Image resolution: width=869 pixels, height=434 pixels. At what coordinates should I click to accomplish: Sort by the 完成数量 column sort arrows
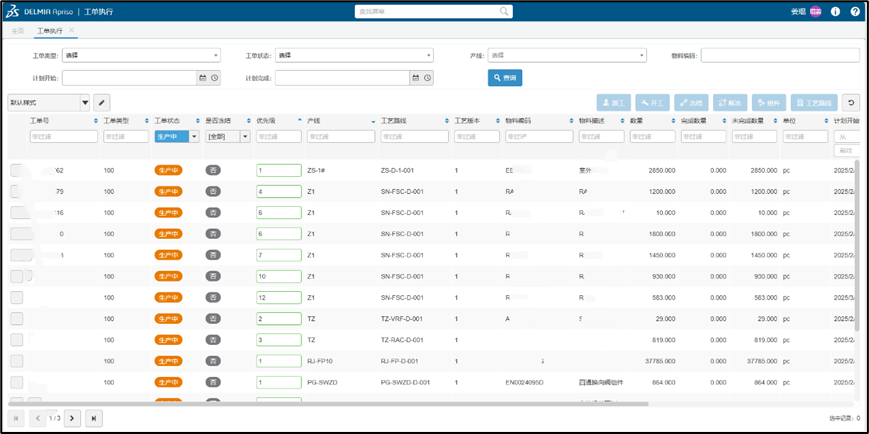tap(724, 121)
